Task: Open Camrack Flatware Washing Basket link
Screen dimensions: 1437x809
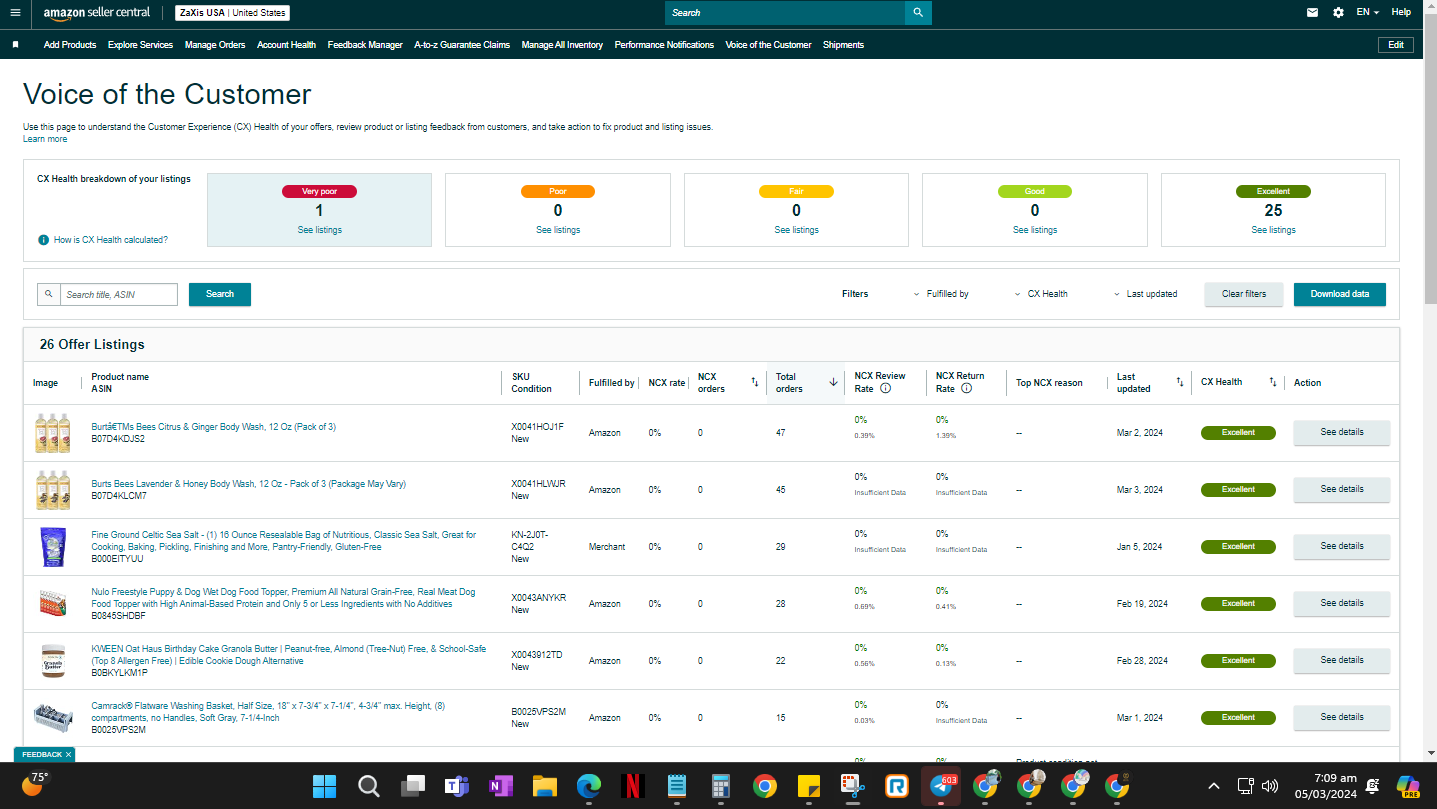Action: tap(268, 712)
